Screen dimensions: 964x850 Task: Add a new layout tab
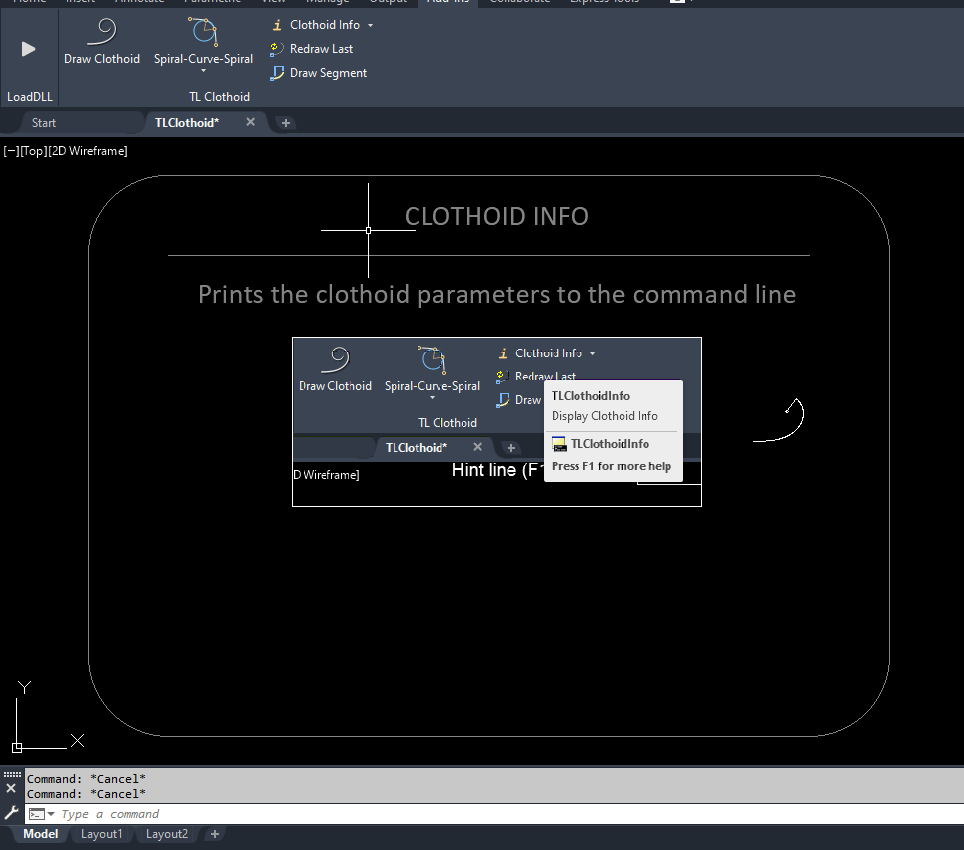[214, 834]
